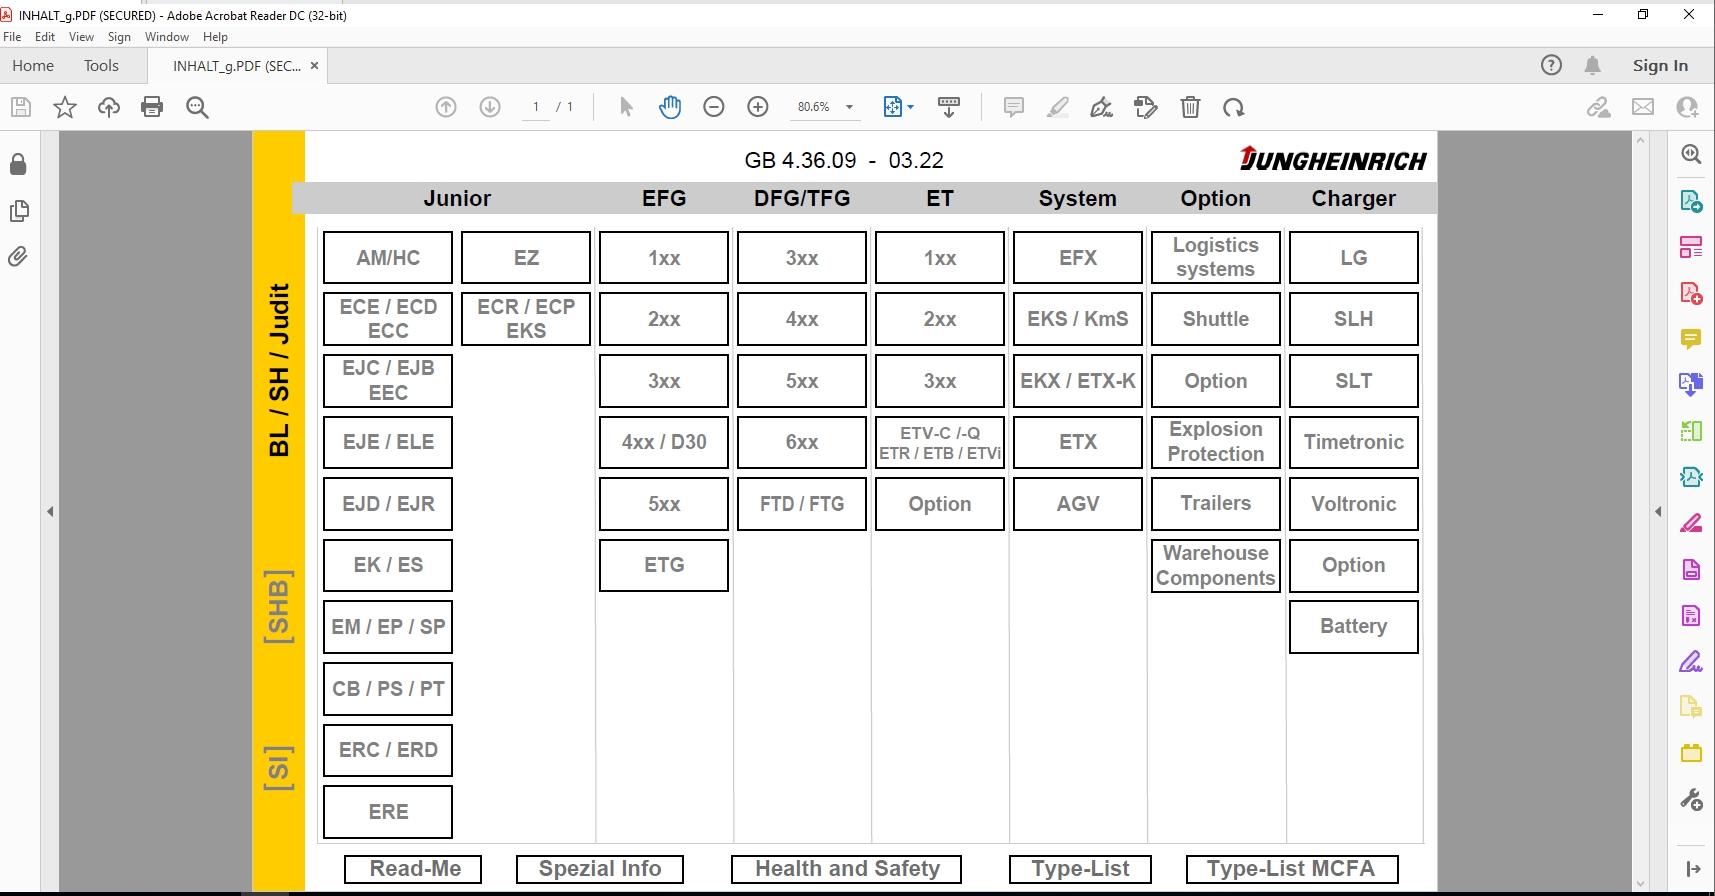This screenshot has width=1715, height=896.
Task: Open the Find text magnifier tool
Action: (197, 107)
